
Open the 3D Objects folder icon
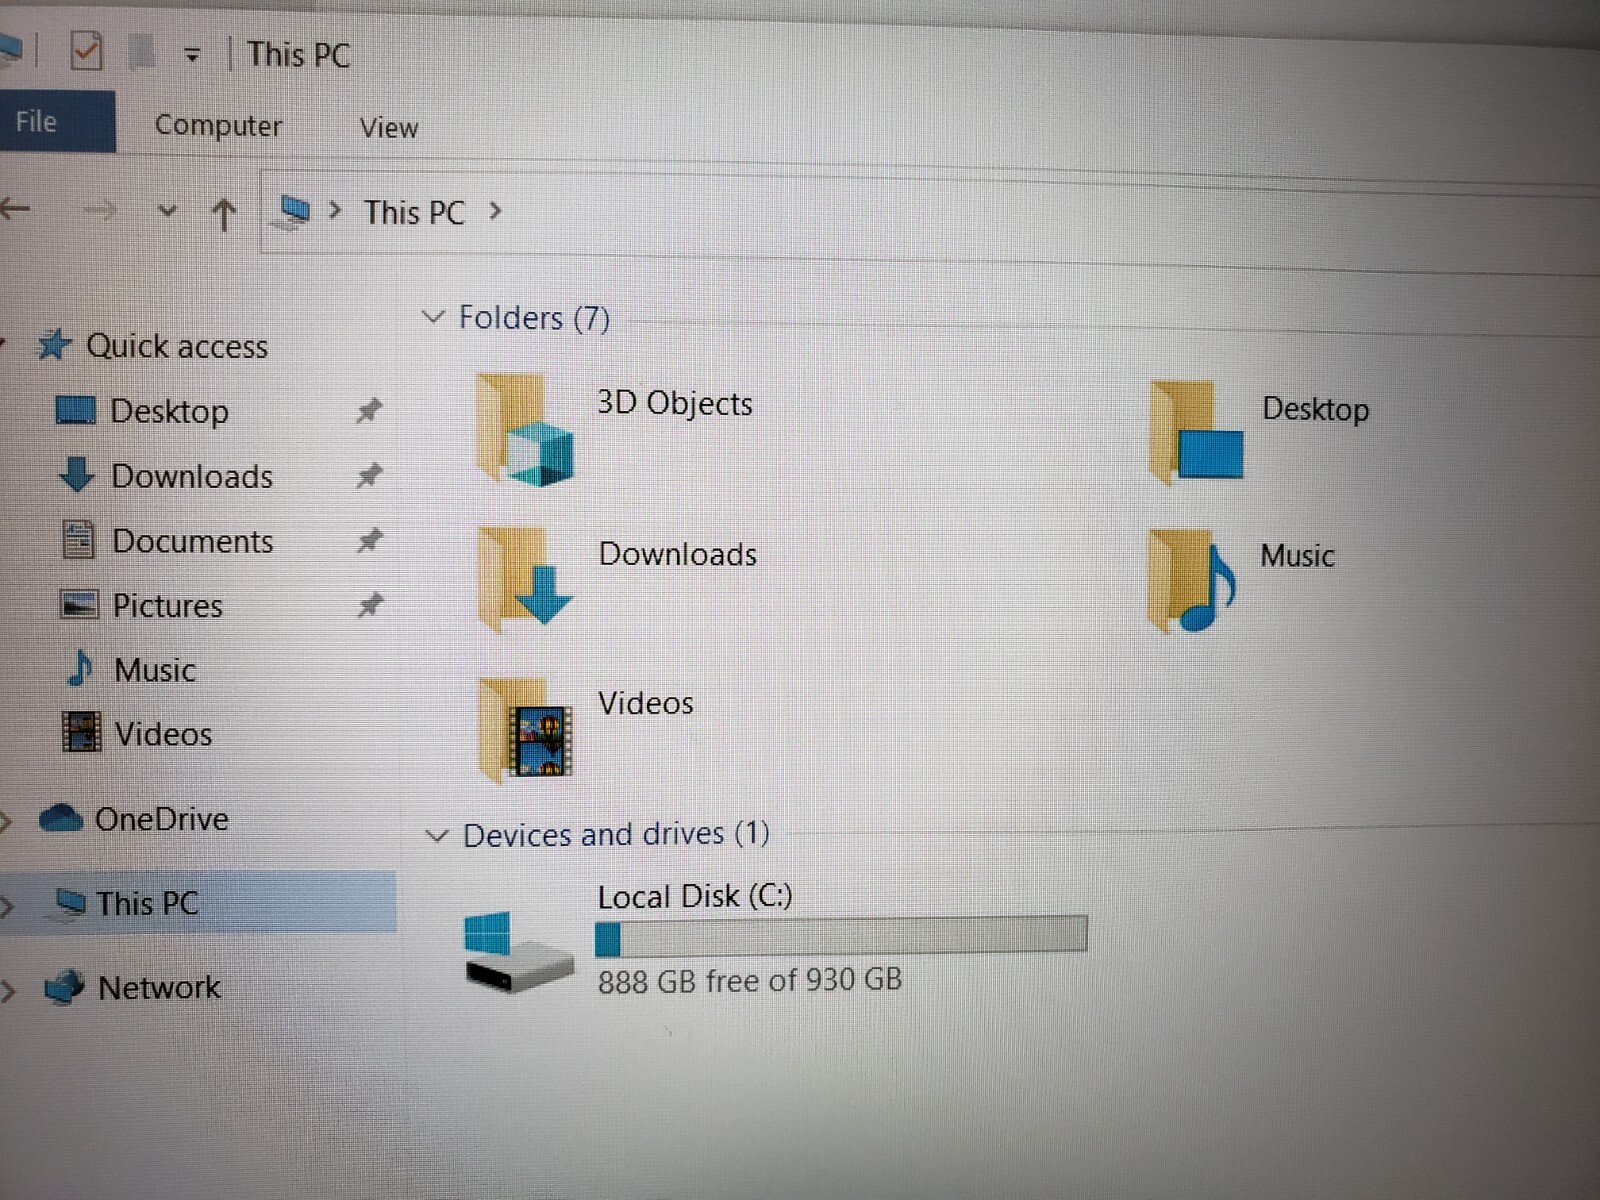pyautogui.click(x=525, y=430)
